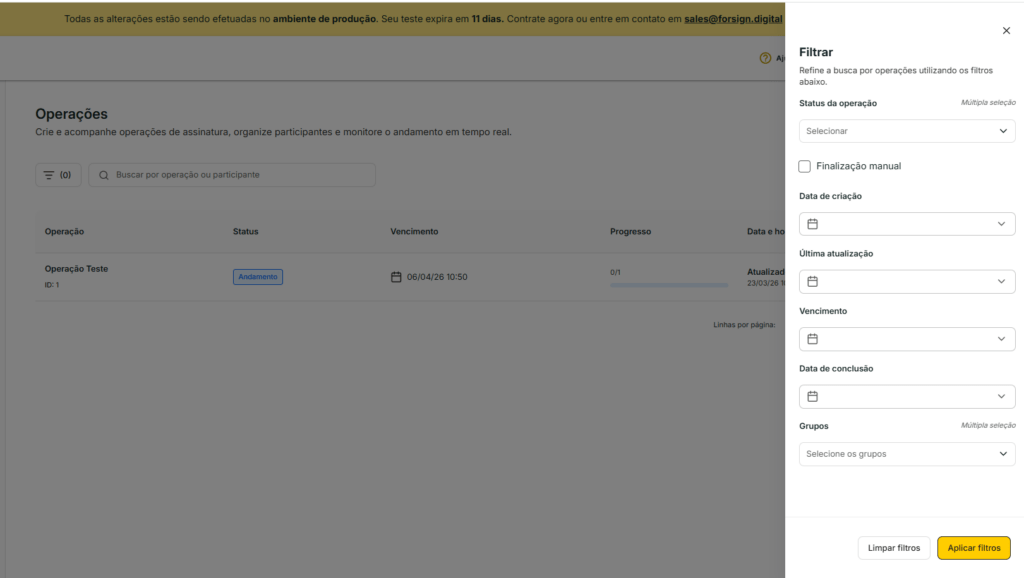Image resolution: width=1024 pixels, height=578 pixels.
Task: Expand Data de conclusão chevron arrow
Action: tap(1001, 397)
